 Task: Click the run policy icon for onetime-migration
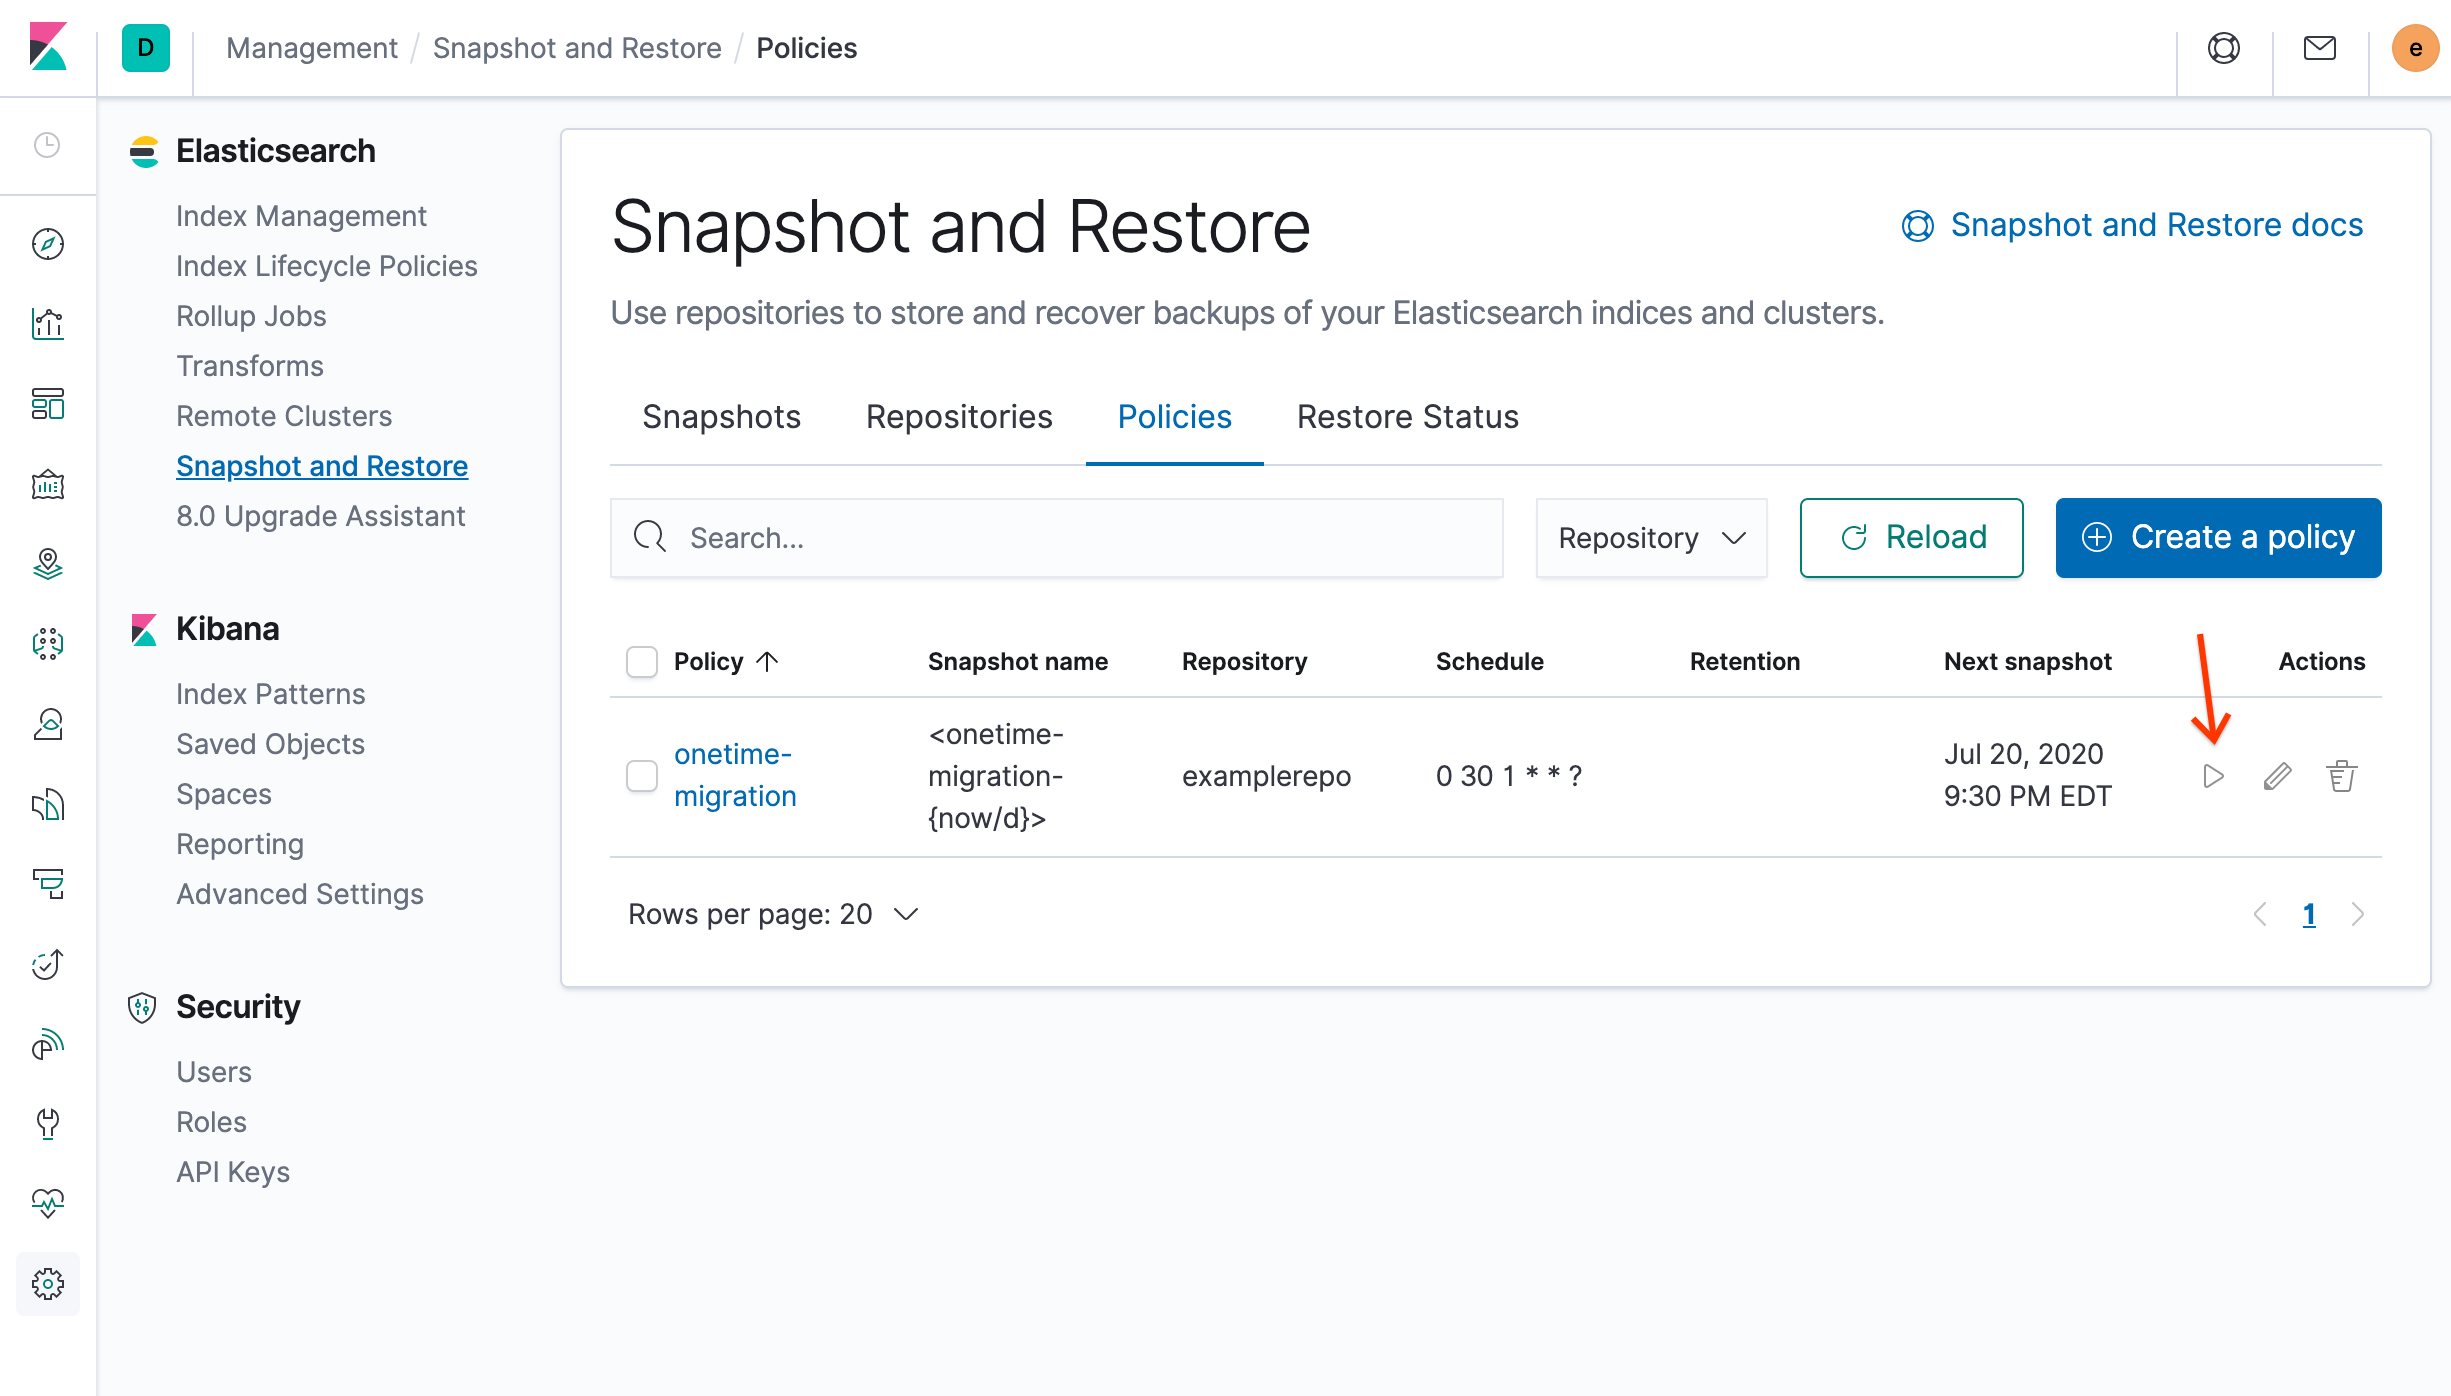[x=2212, y=776]
